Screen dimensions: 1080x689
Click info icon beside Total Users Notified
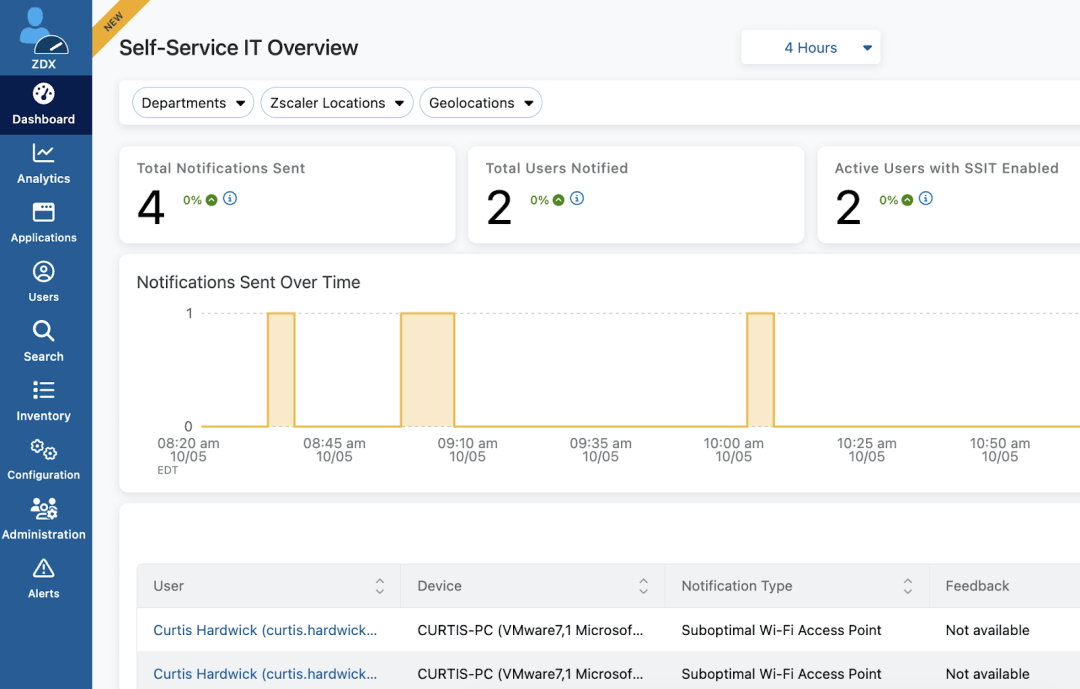click(577, 199)
